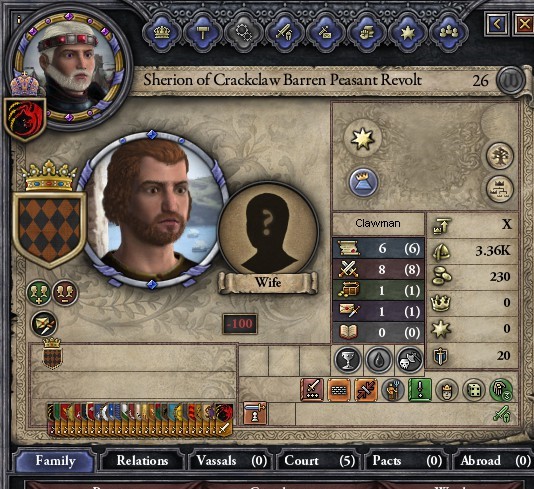Click the goblet cause-of-death style icon
This screenshot has width=534, height=489.
click(x=347, y=360)
